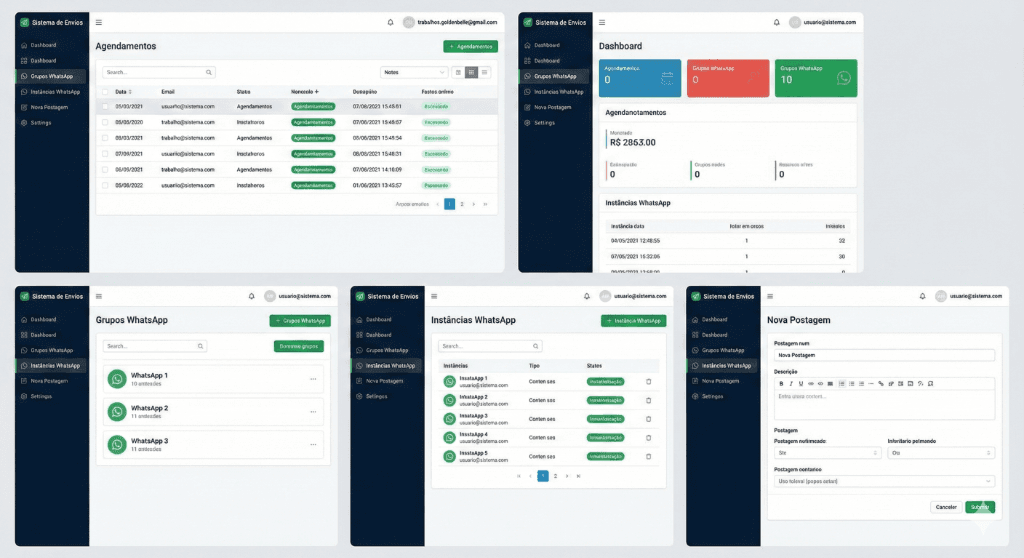Check the row dated 05/03/2021
Viewport: 1024px width, 558px height.
(105, 107)
